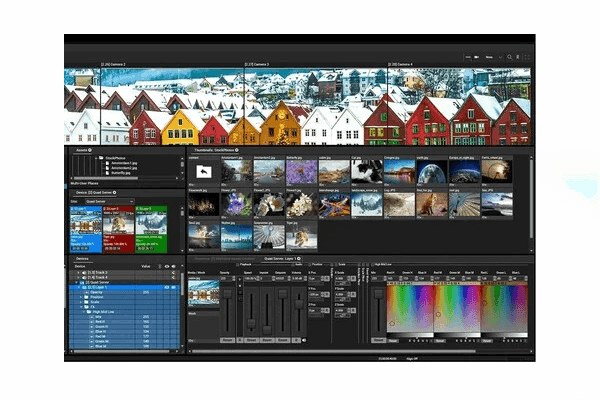This screenshot has width=600, height=400.
Task: Select the Devices panel tab
Action: pyautogui.click(x=82, y=259)
